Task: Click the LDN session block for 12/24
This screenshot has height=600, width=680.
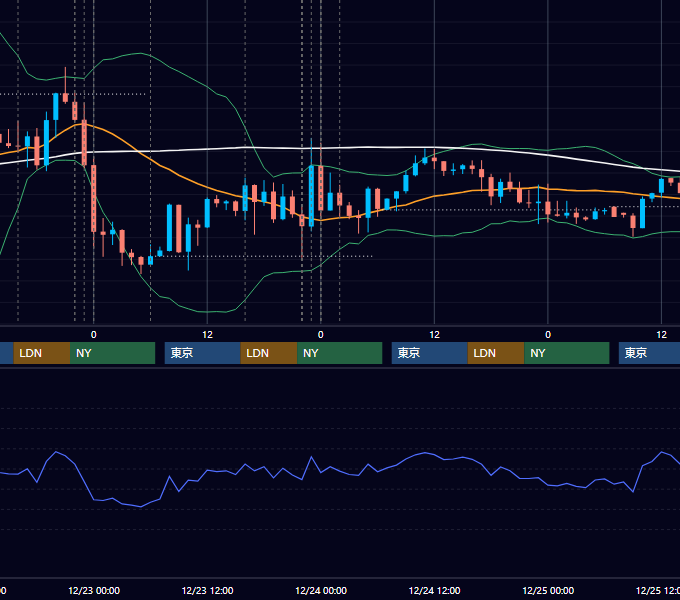Action: click(496, 353)
